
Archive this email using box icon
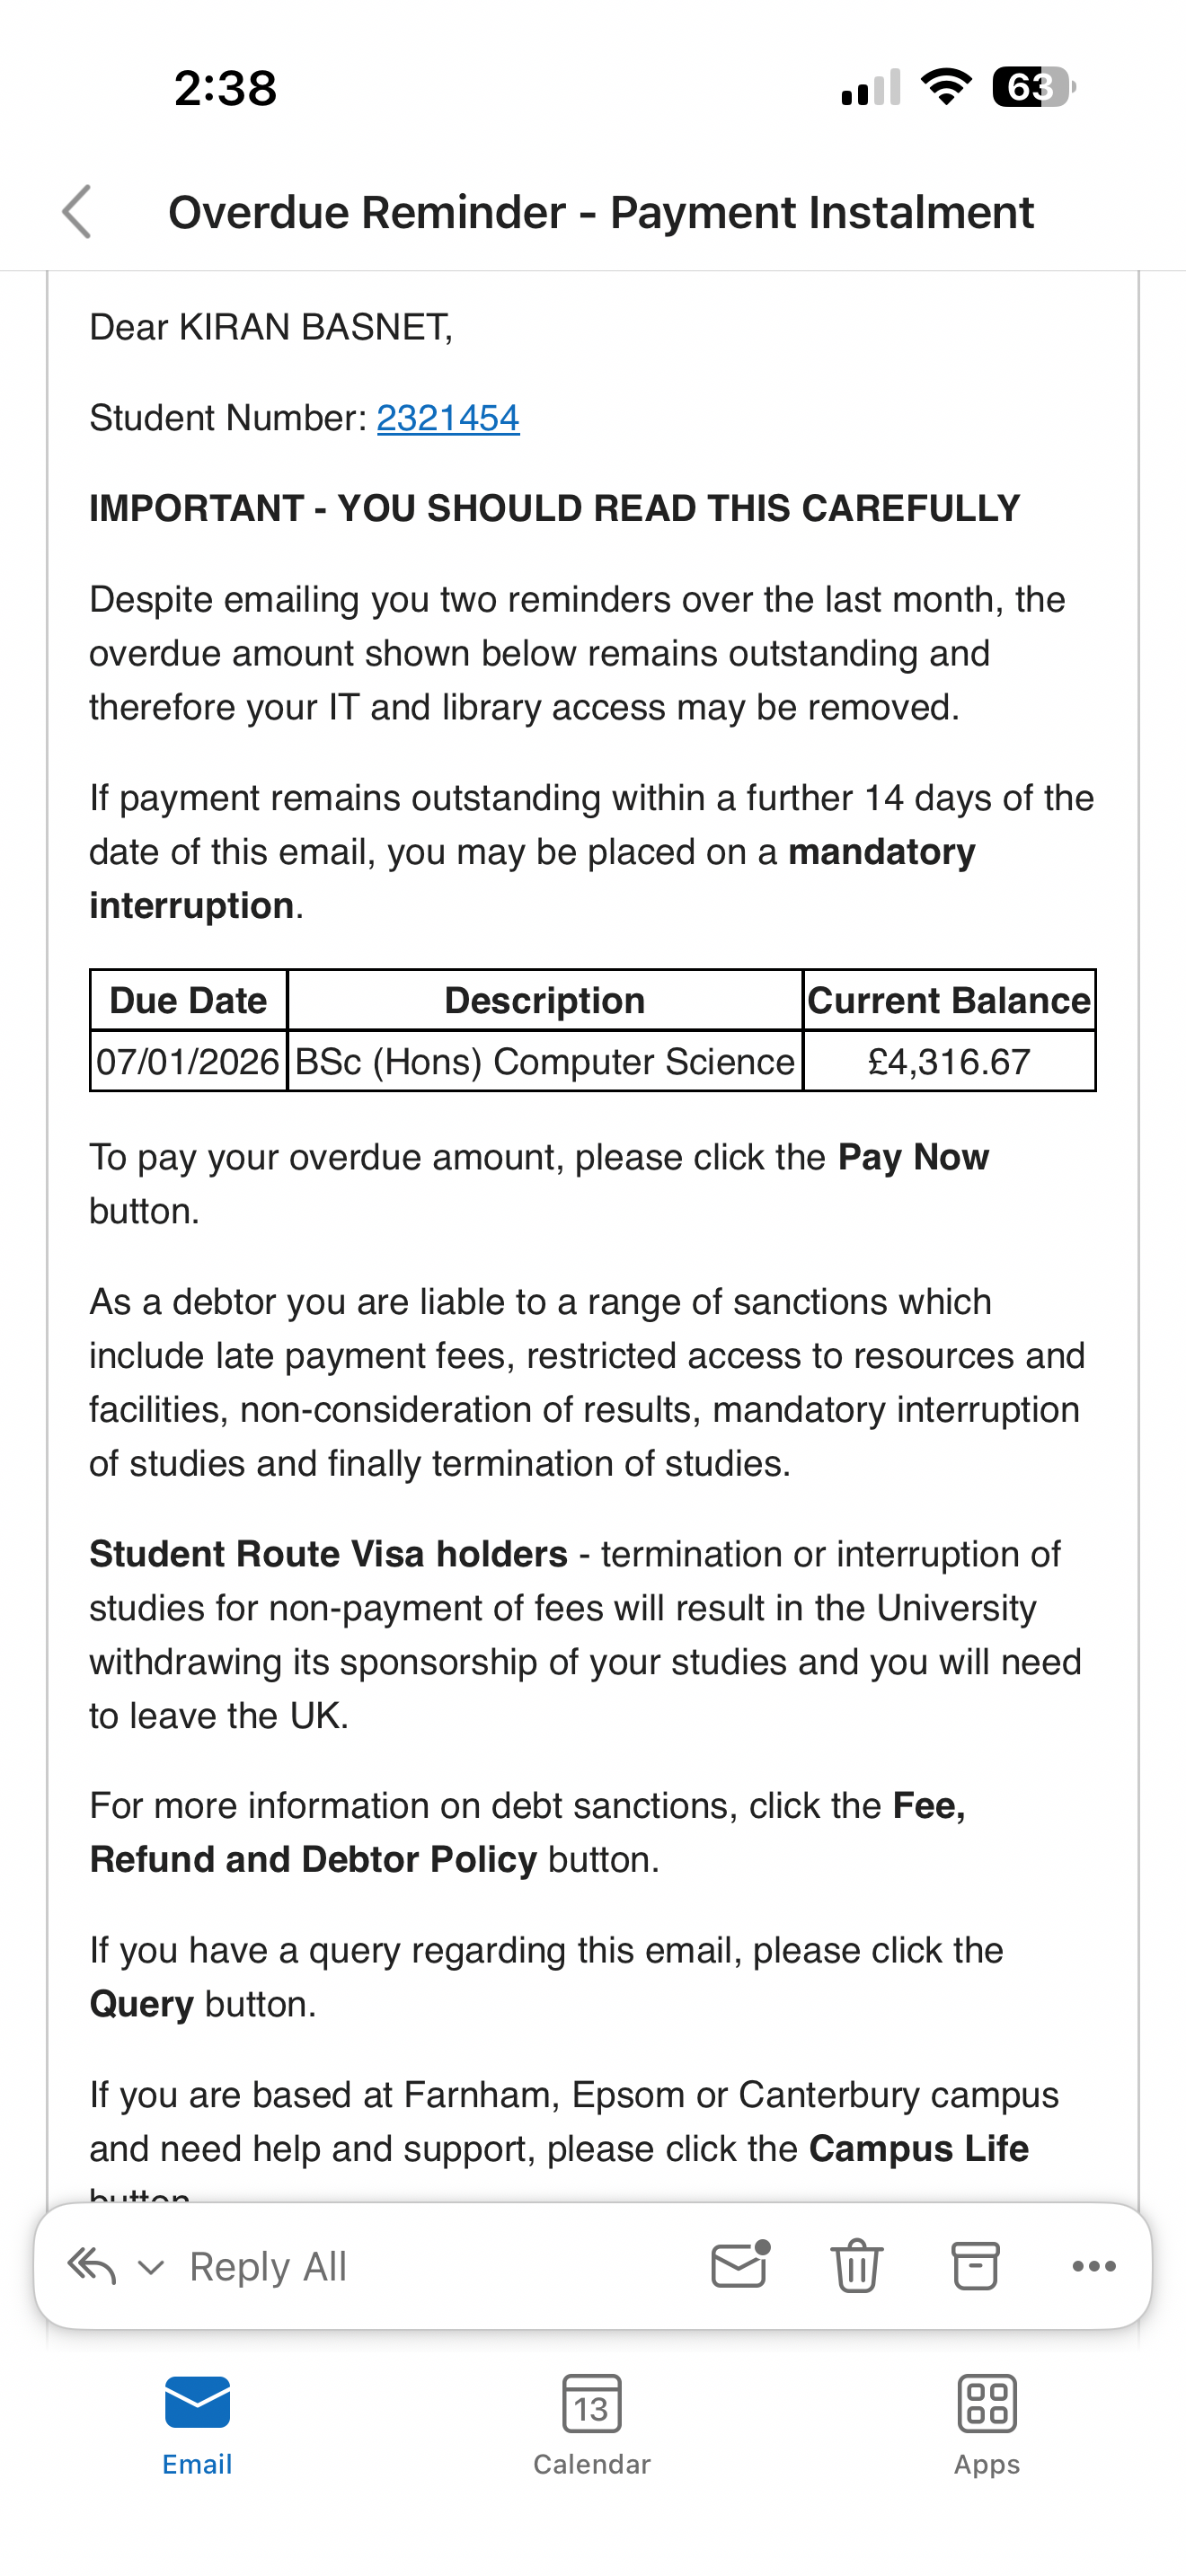pos(975,2266)
